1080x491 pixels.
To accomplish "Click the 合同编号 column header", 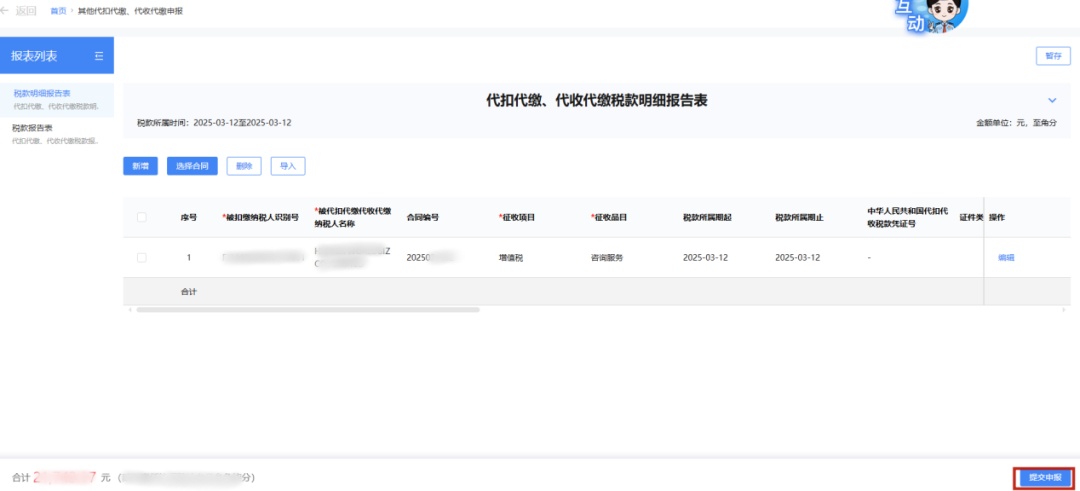I will 423,217.
